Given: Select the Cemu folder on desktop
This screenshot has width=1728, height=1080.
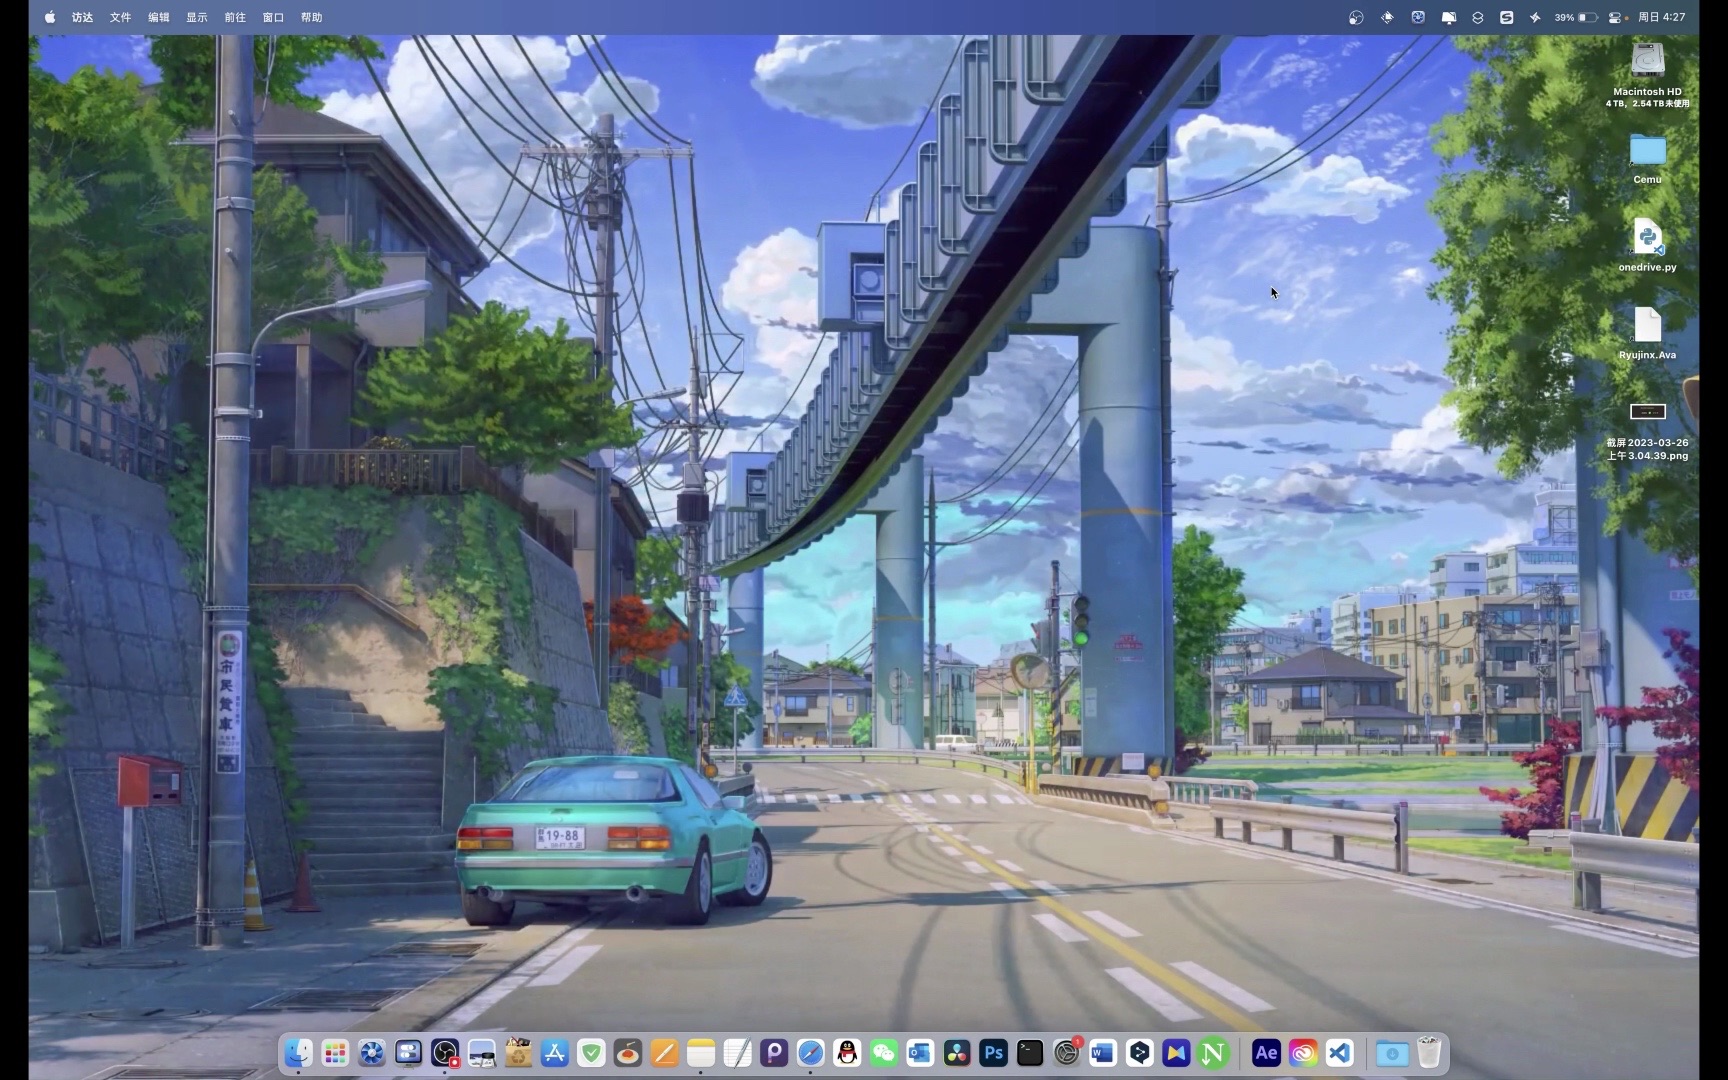Looking at the screenshot, I should tap(1647, 151).
